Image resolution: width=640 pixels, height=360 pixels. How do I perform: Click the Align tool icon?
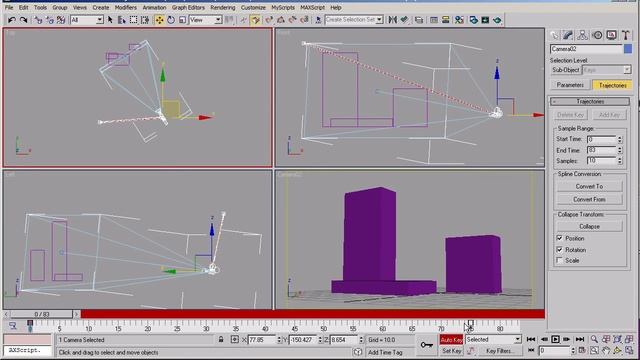[404, 20]
